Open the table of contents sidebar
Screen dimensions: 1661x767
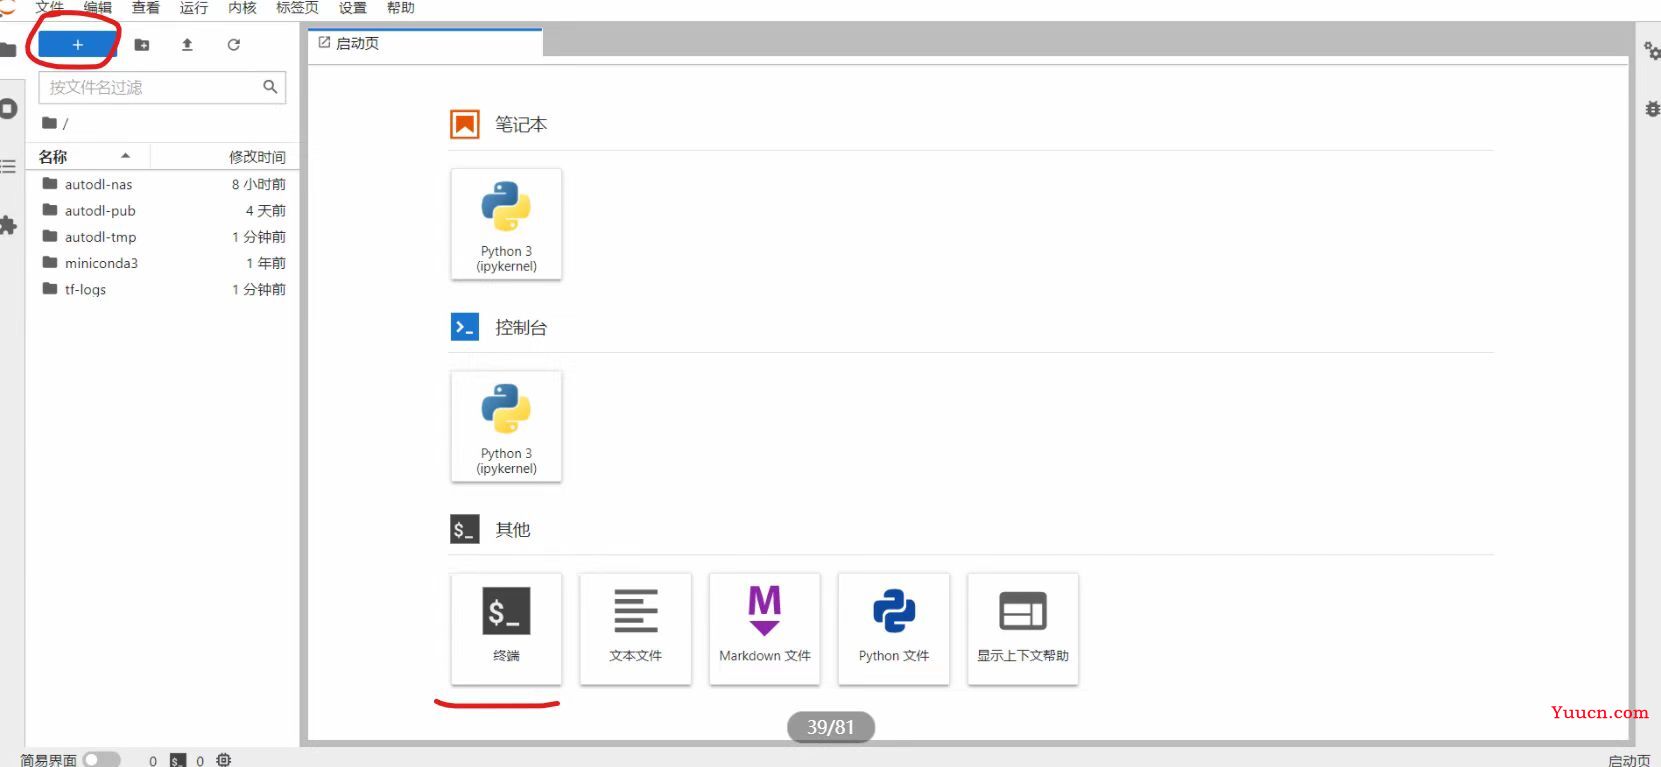(x=8, y=166)
